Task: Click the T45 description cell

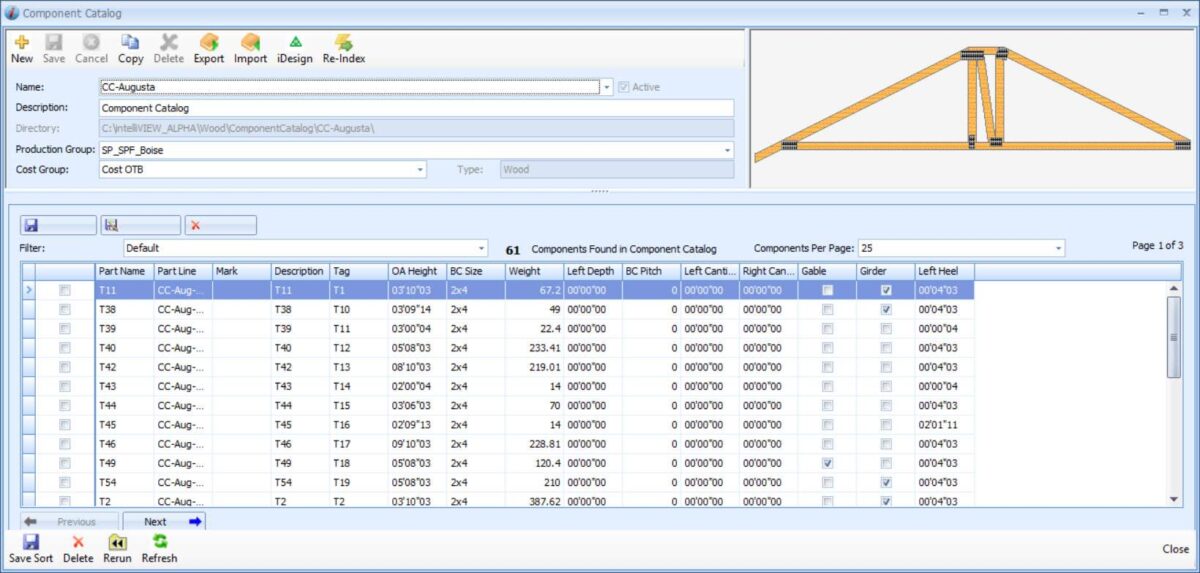Action: click(x=300, y=425)
